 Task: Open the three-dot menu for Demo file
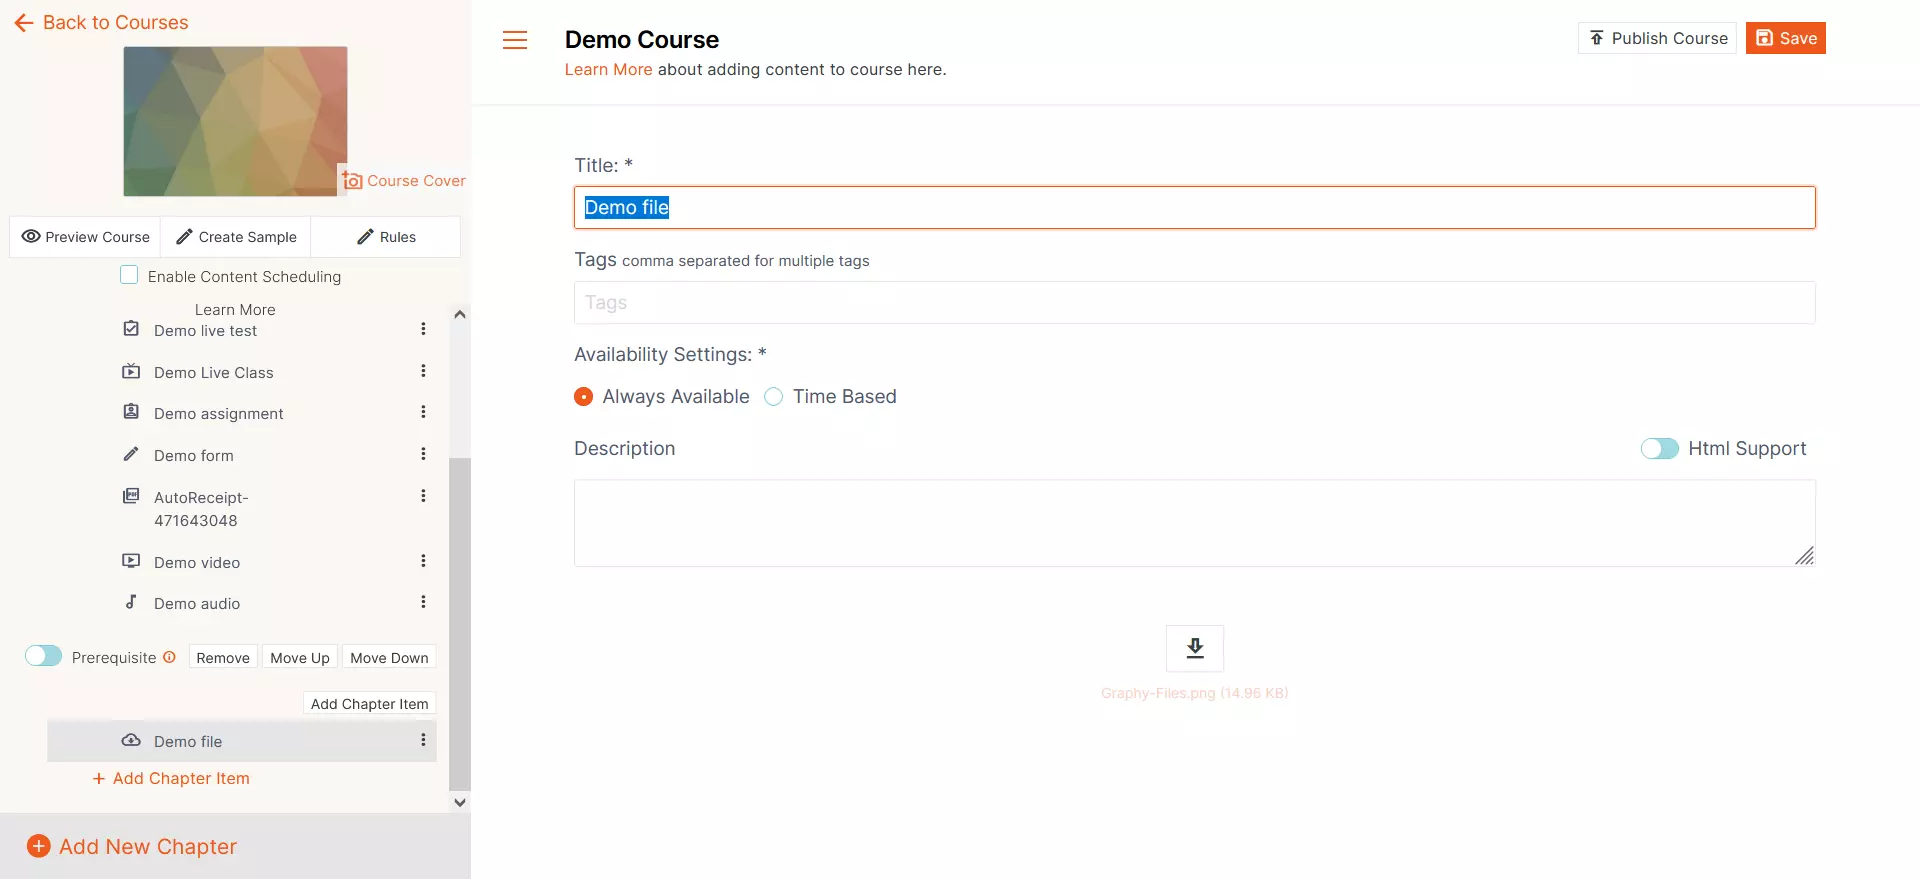[423, 740]
